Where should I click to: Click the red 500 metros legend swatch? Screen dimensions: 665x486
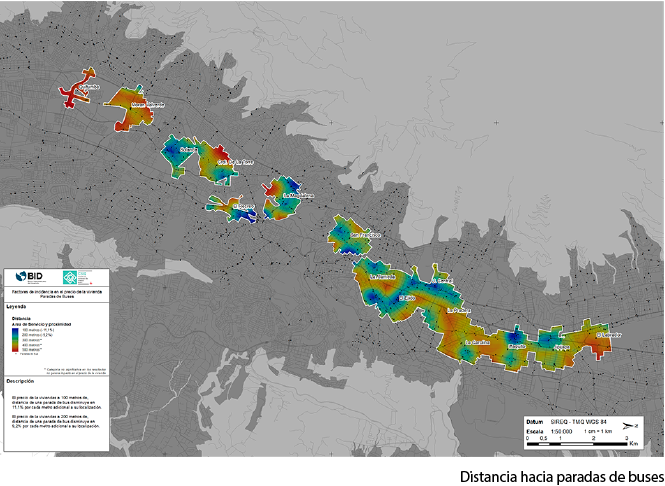(x=15, y=350)
